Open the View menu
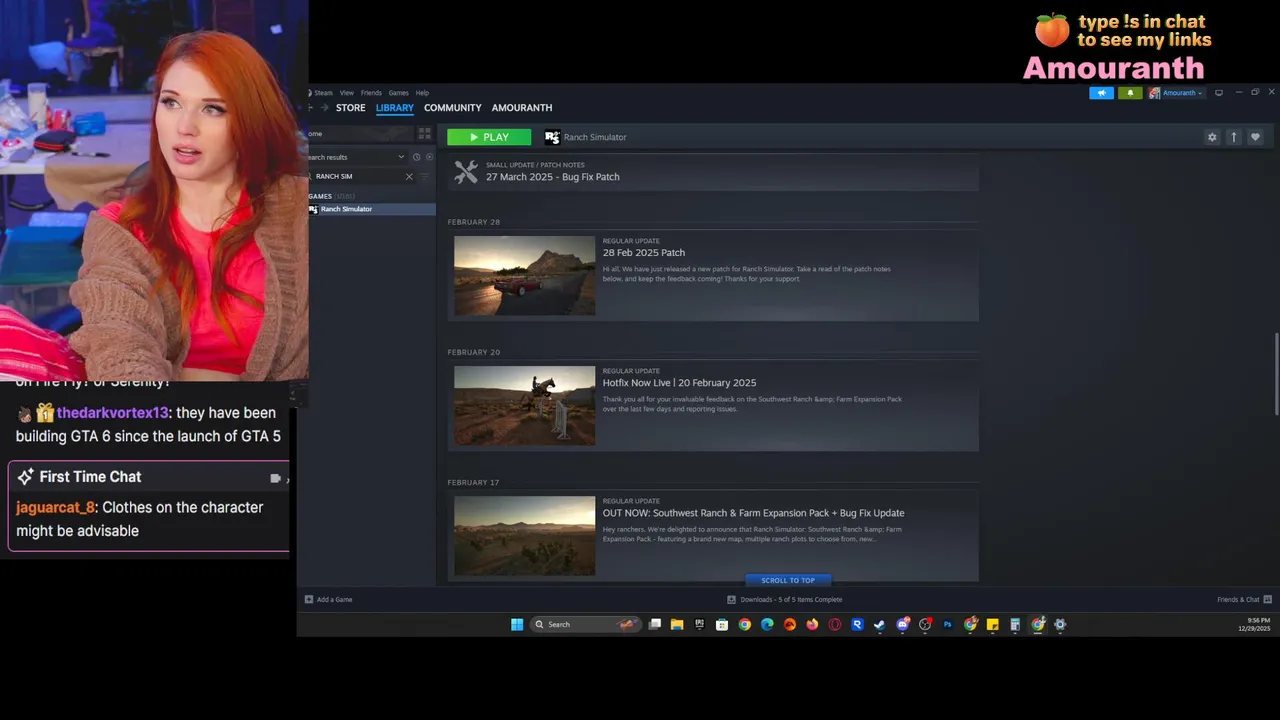Viewport: 1280px width, 720px height. pos(346,93)
